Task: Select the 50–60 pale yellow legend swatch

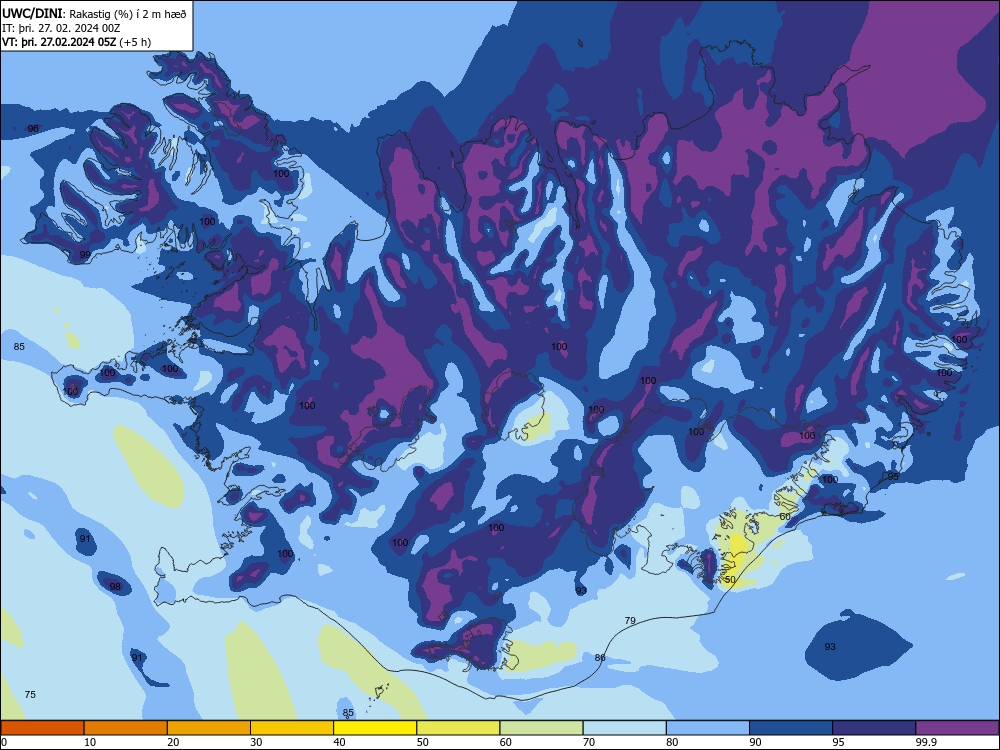Action: tap(458, 728)
